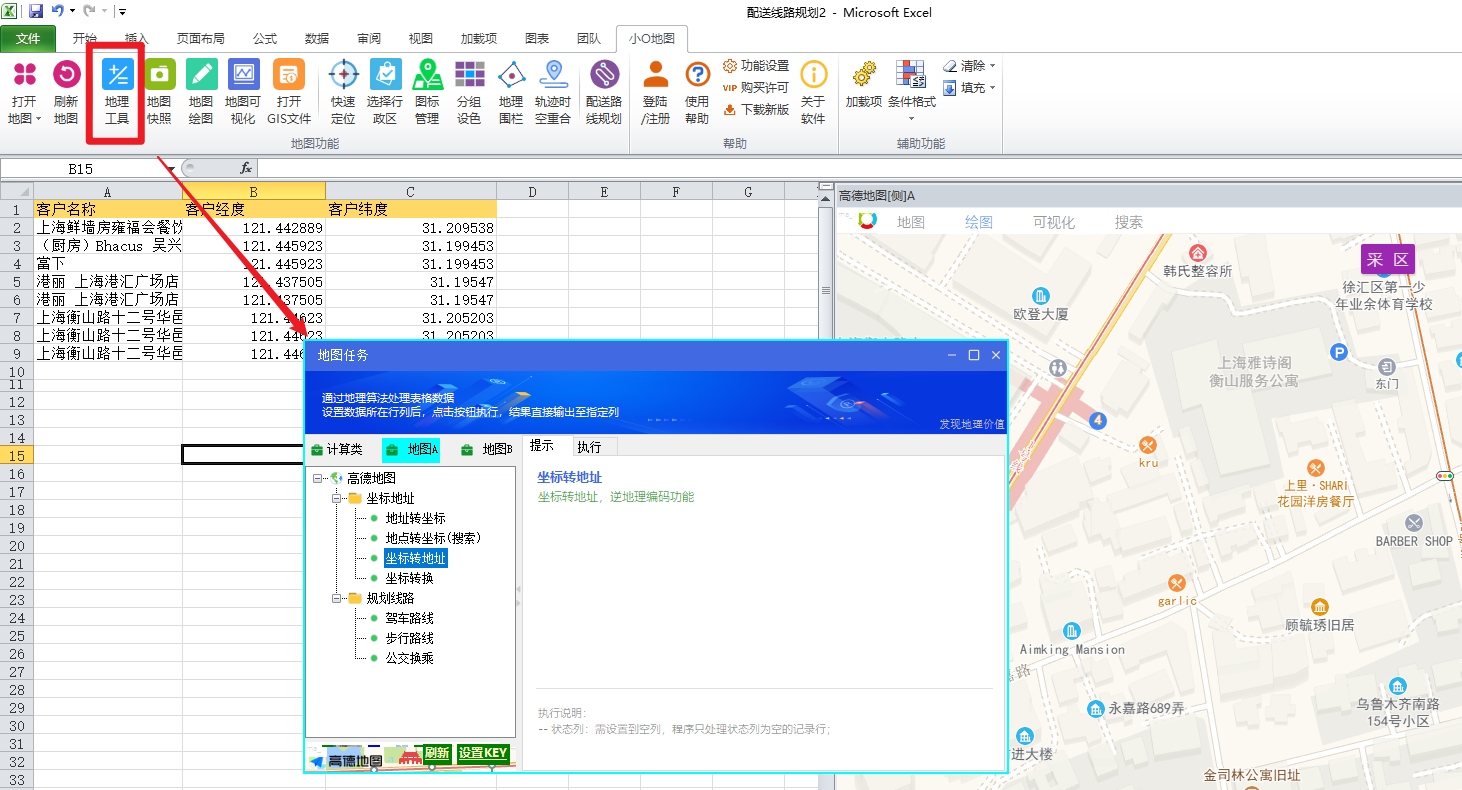Select 坐标转换 tree item

[x=410, y=578]
